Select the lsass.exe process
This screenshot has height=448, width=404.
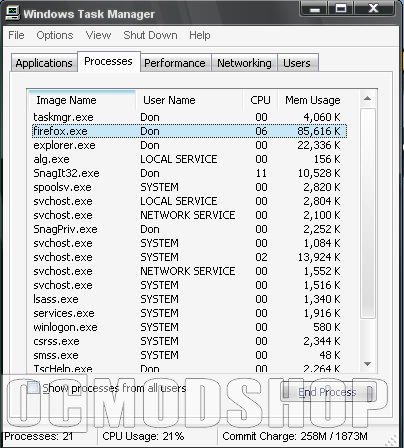(189, 299)
